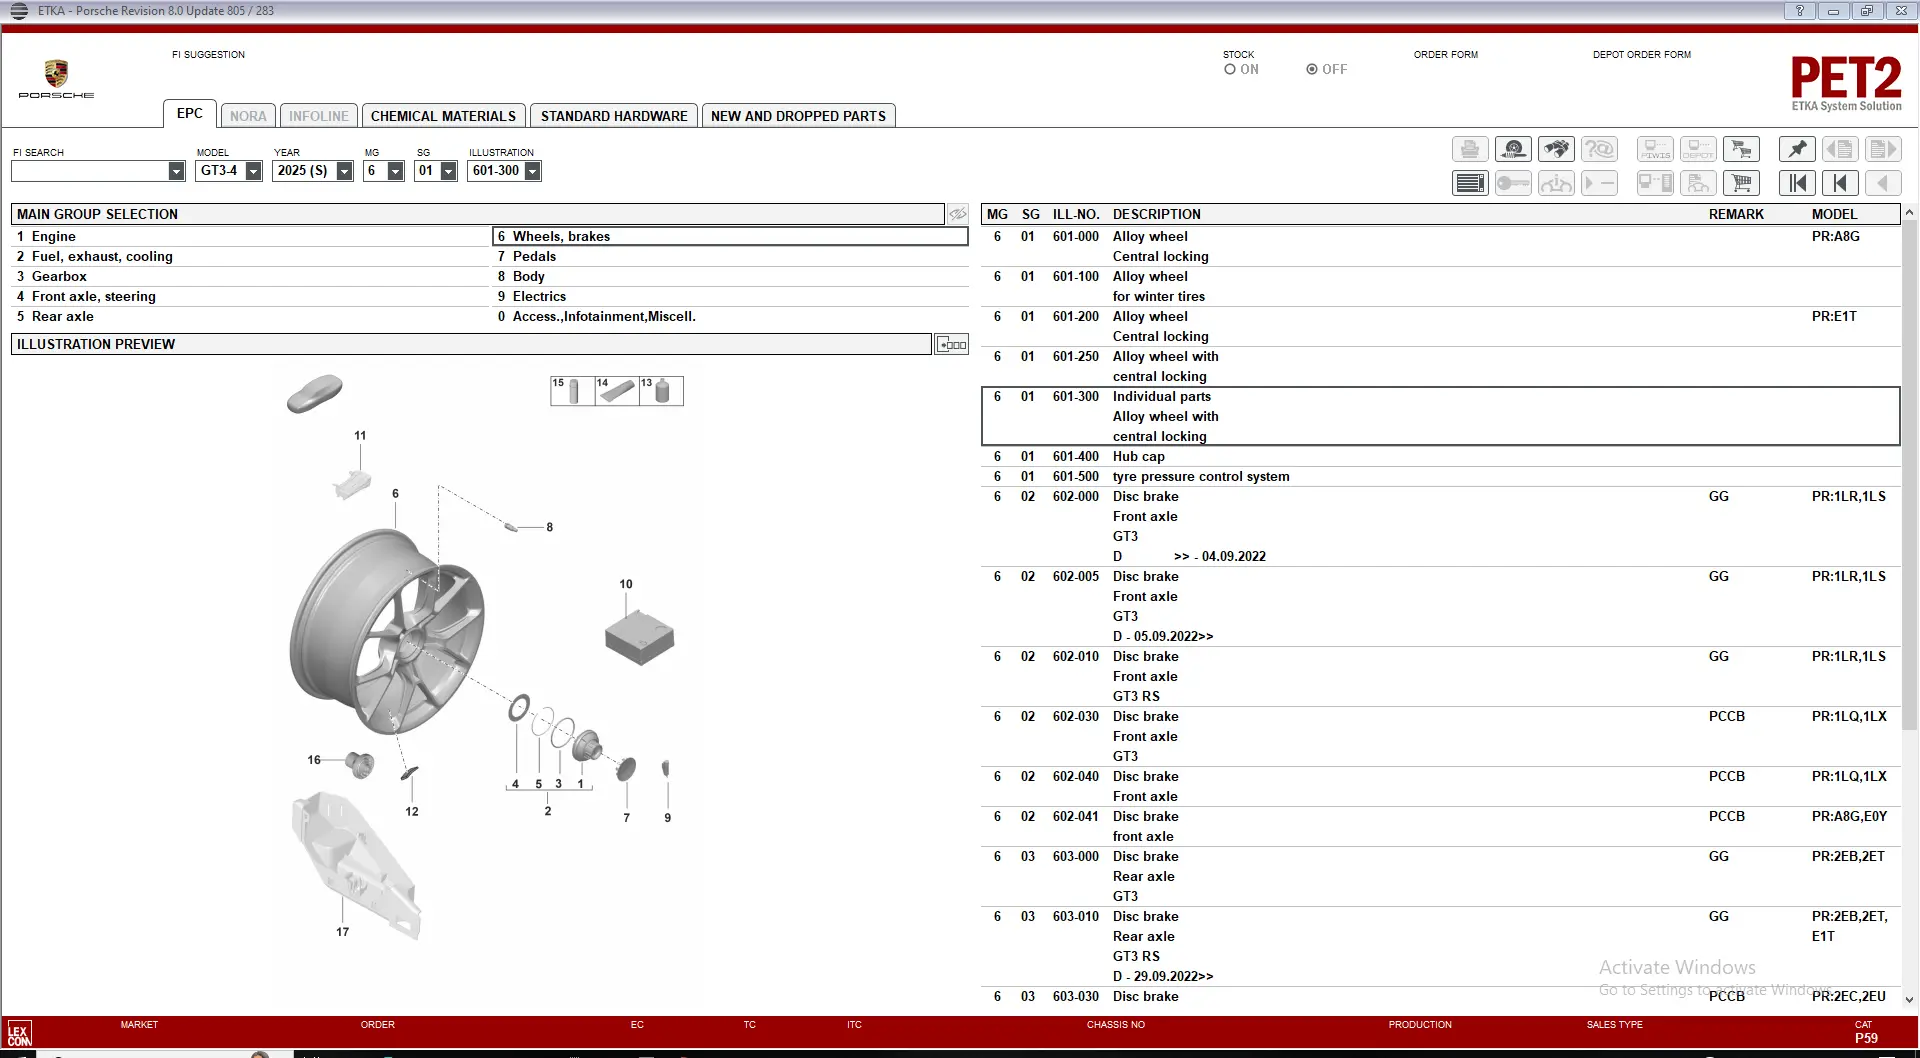The height and width of the screenshot is (1058, 1920).
Task: Click the previous record arrow-with-bar icon
Action: point(1840,183)
